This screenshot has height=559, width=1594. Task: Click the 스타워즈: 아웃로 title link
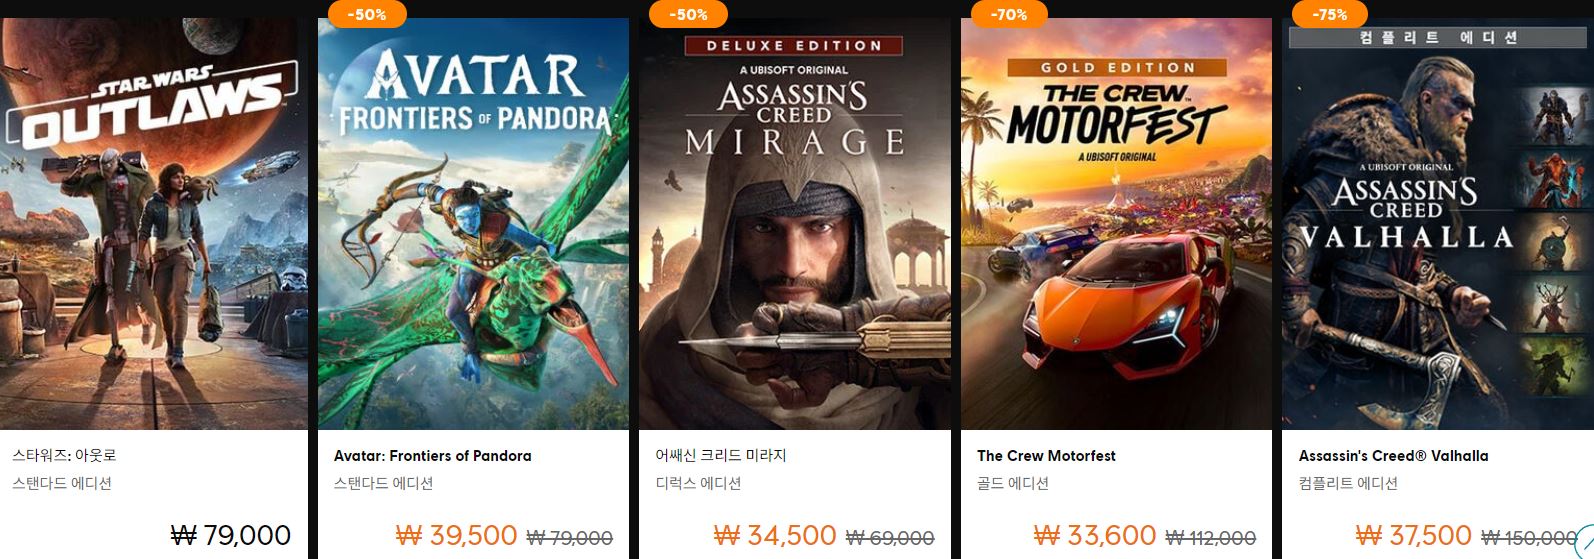64,455
